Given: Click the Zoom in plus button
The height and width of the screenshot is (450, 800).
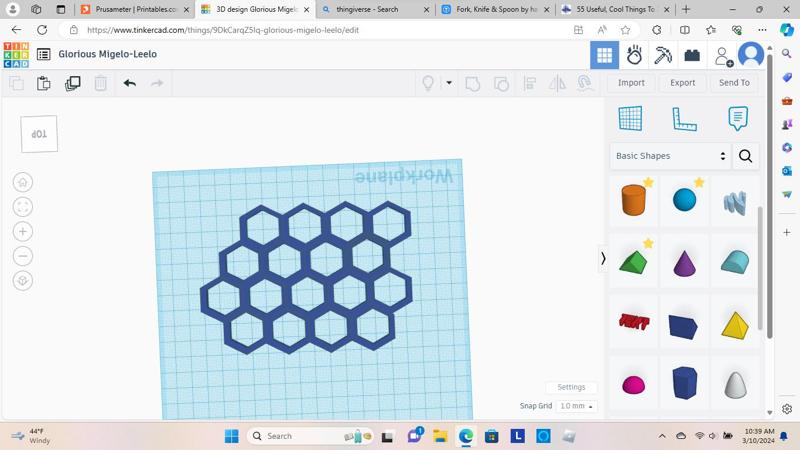Looking at the screenshot, I should (22, 232).
